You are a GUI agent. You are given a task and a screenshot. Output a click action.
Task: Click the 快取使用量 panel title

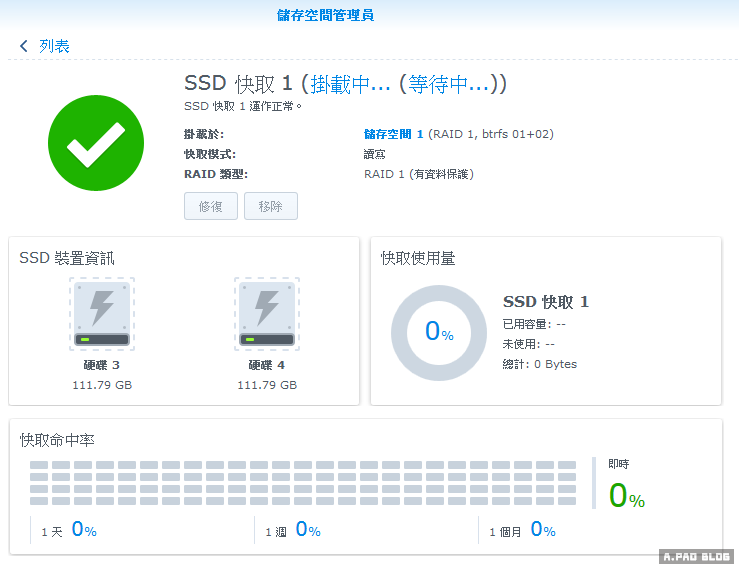pos(418,258)
